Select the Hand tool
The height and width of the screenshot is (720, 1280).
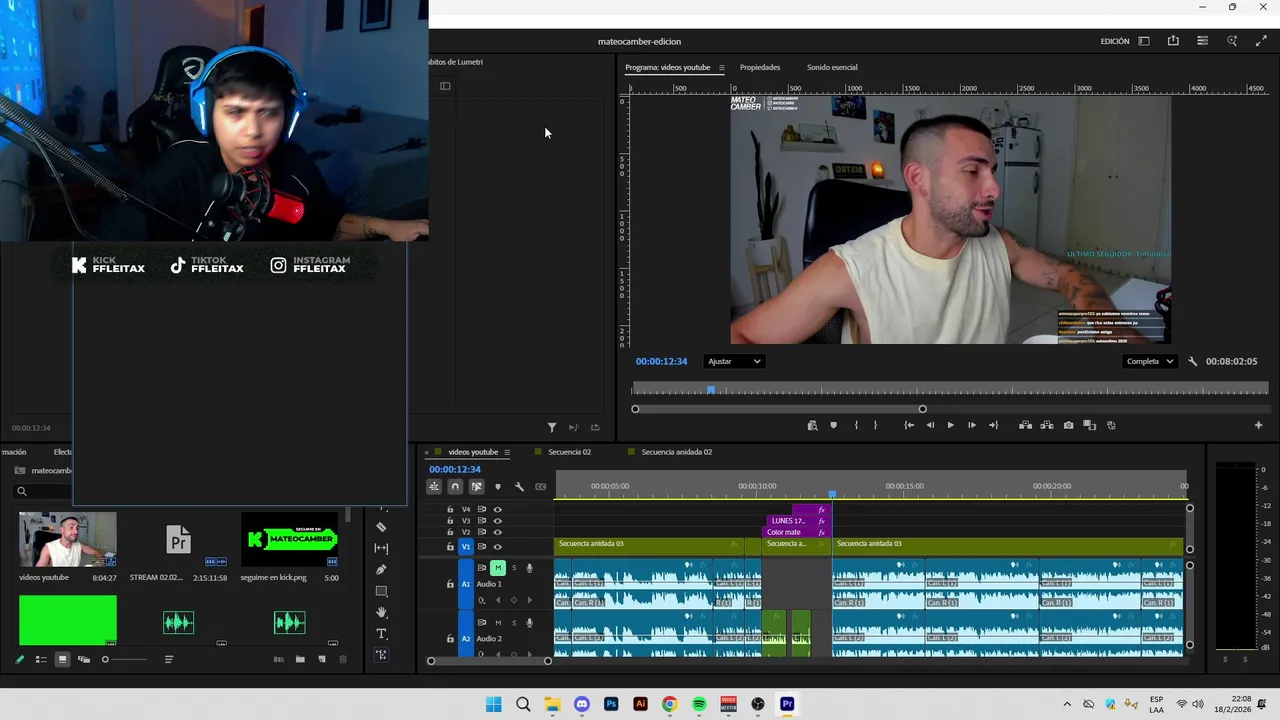pyautogui.click(x=381, y=612)
